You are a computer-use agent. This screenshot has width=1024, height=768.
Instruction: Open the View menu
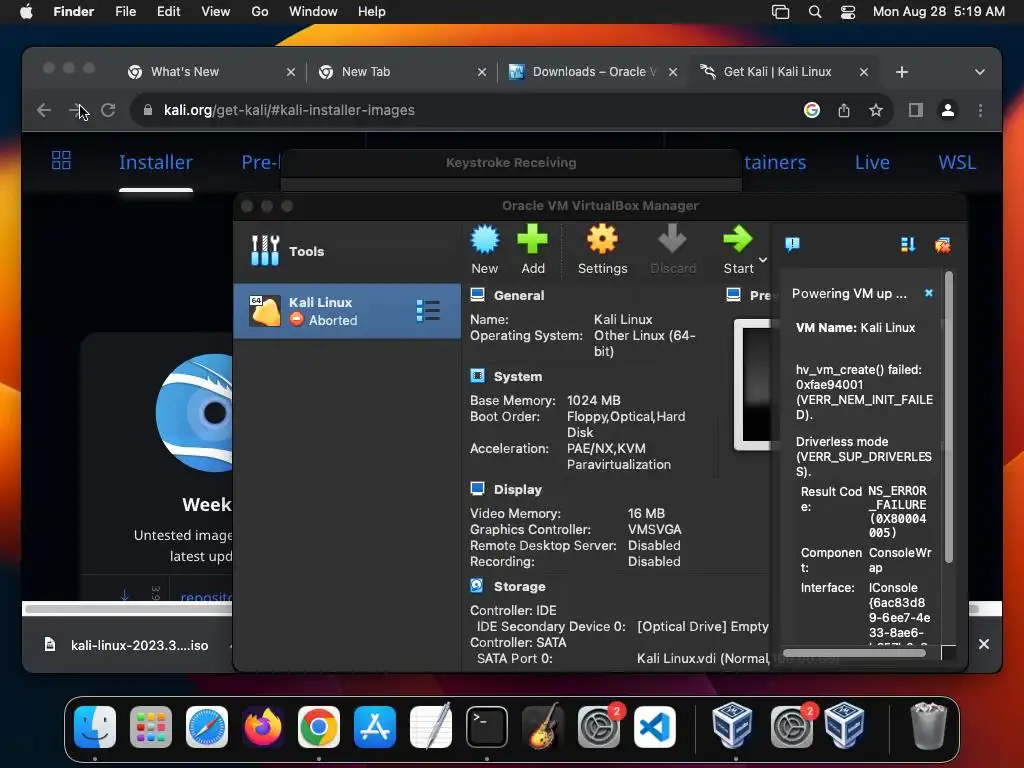216,12
